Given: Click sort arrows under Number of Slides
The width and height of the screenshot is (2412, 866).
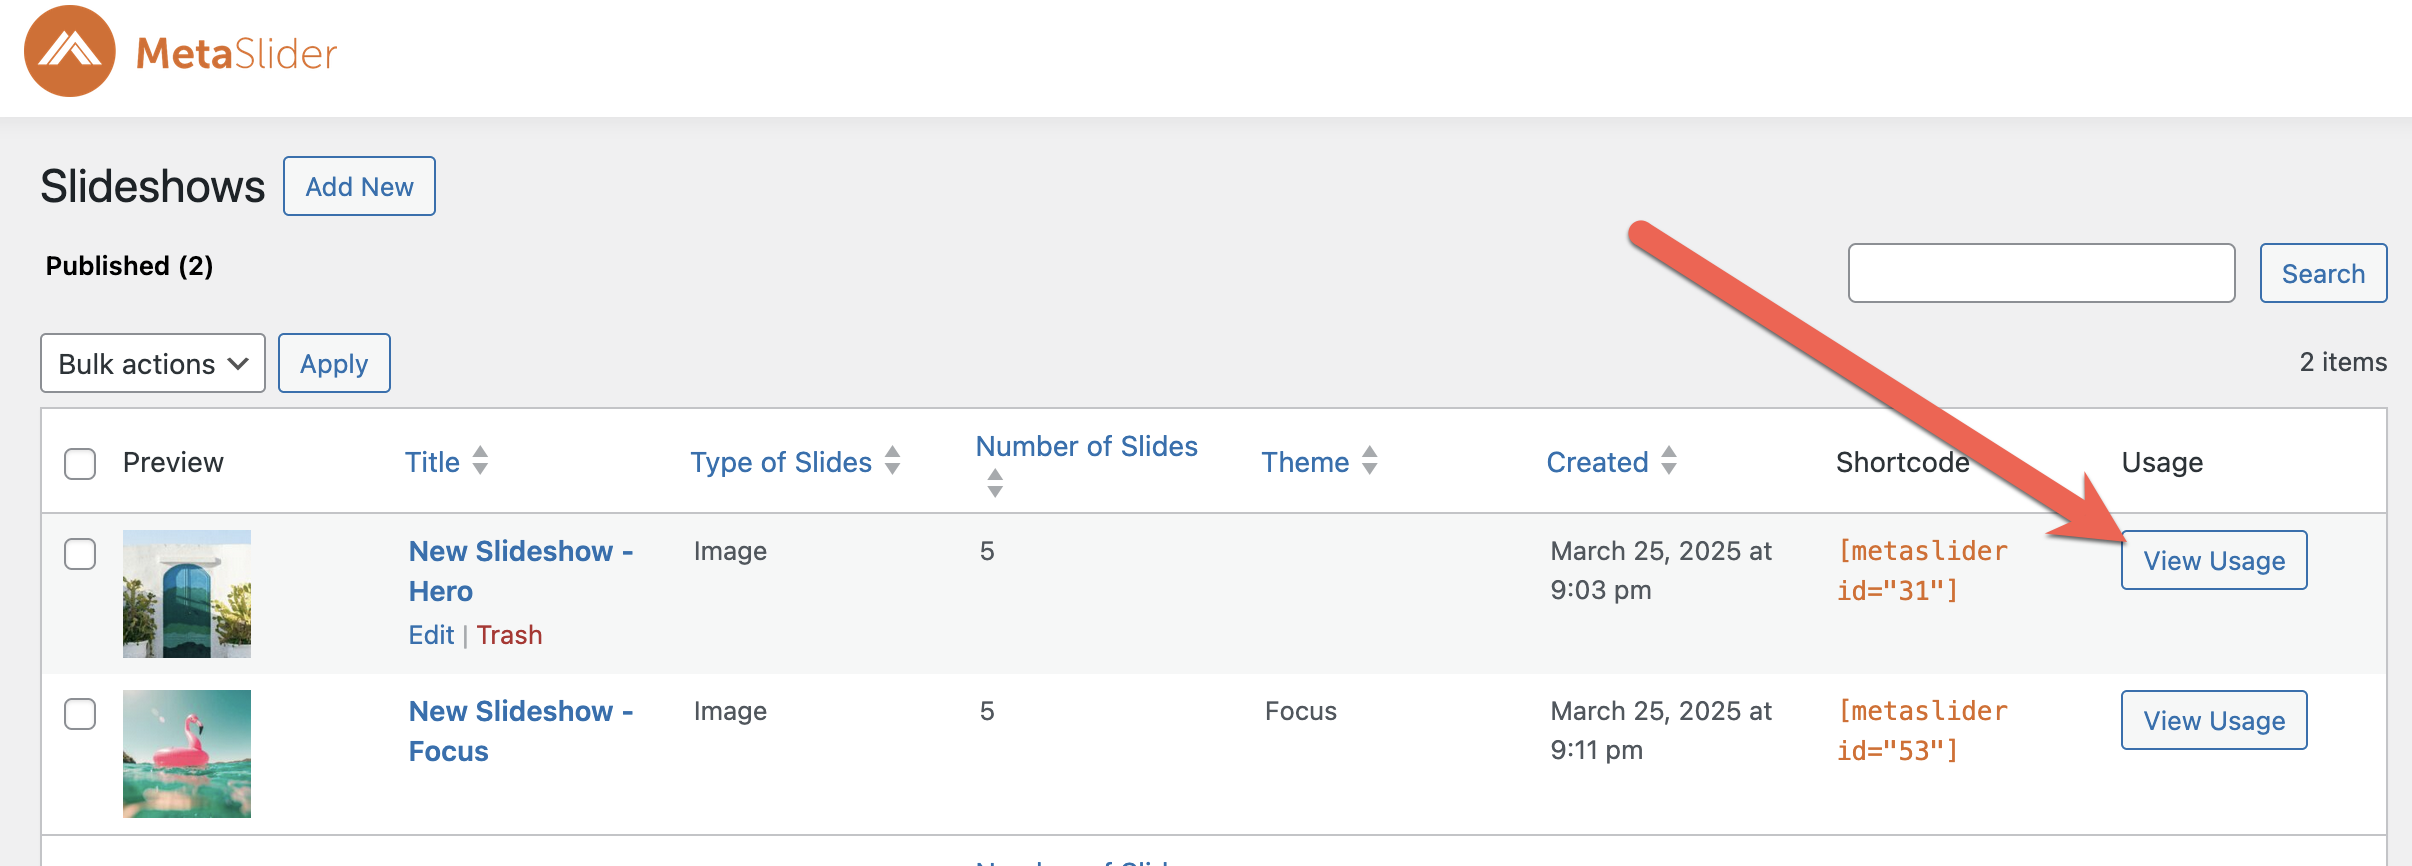Looking at the screenshot, I should pos(995,483).
